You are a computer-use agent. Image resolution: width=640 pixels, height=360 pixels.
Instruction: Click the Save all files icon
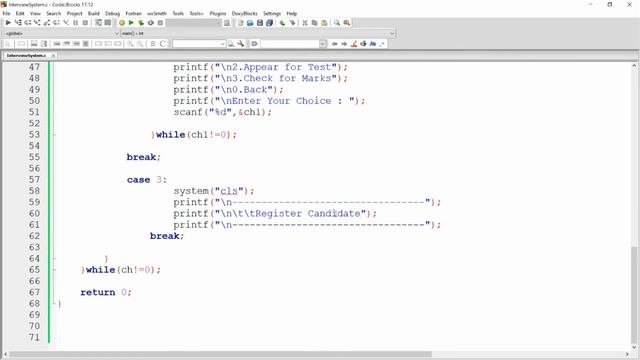tap(269, 23)
